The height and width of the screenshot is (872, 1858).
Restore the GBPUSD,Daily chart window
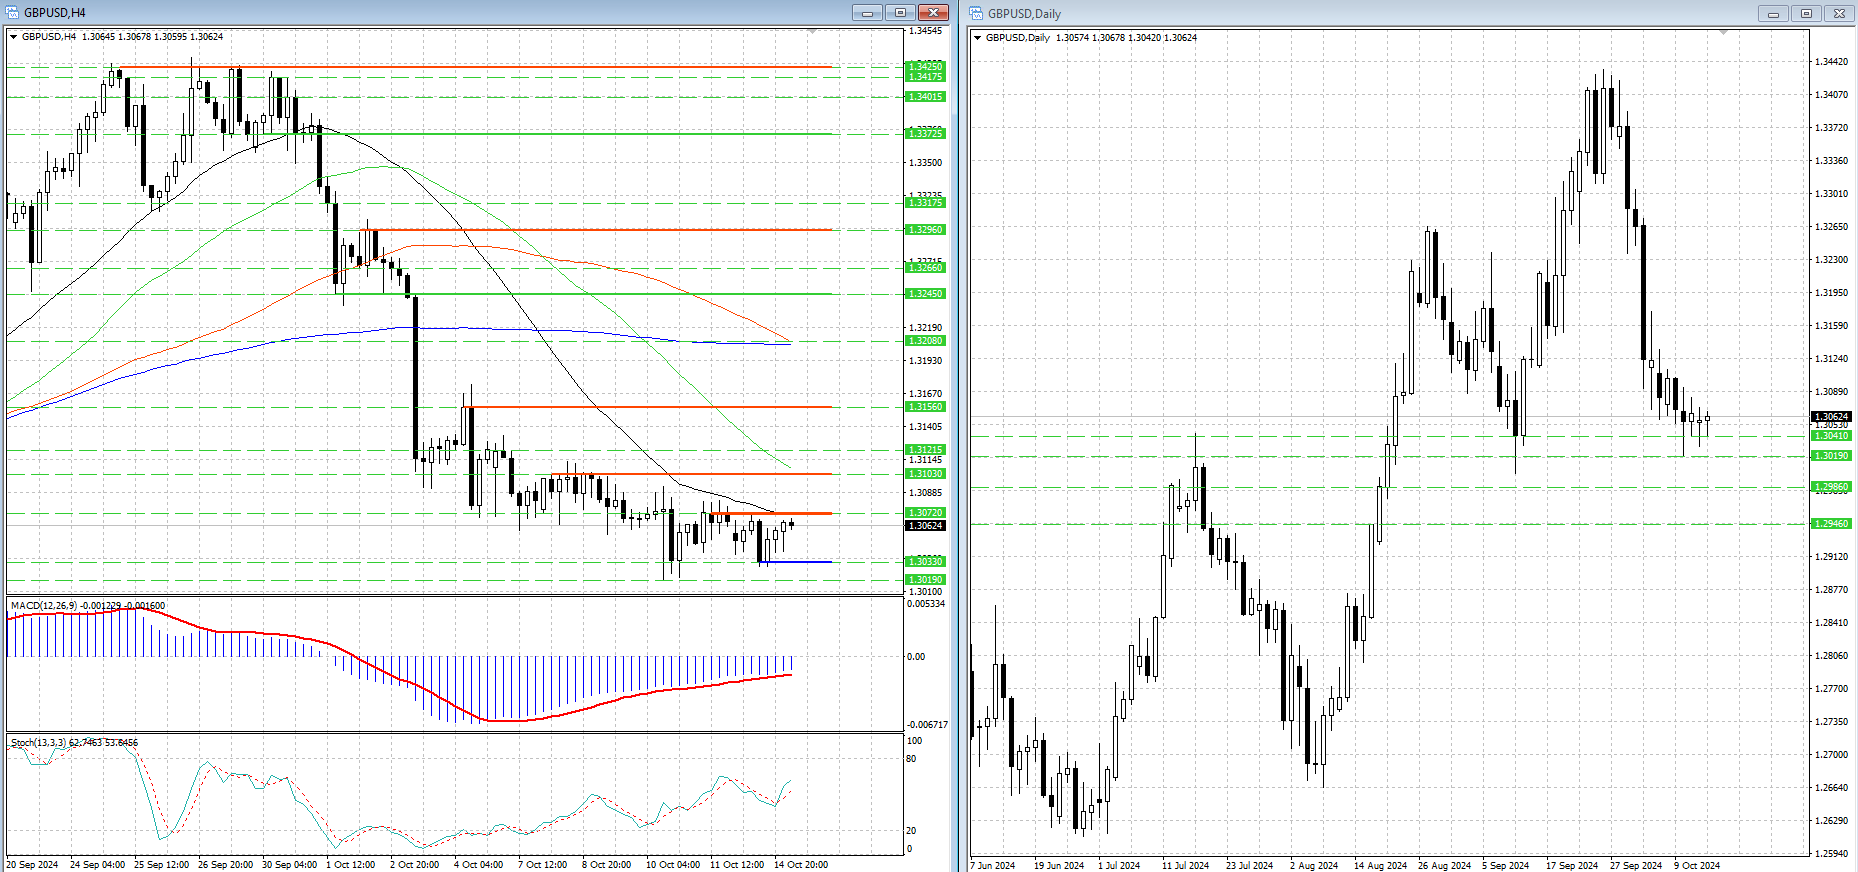click(x=1806, y=13)
